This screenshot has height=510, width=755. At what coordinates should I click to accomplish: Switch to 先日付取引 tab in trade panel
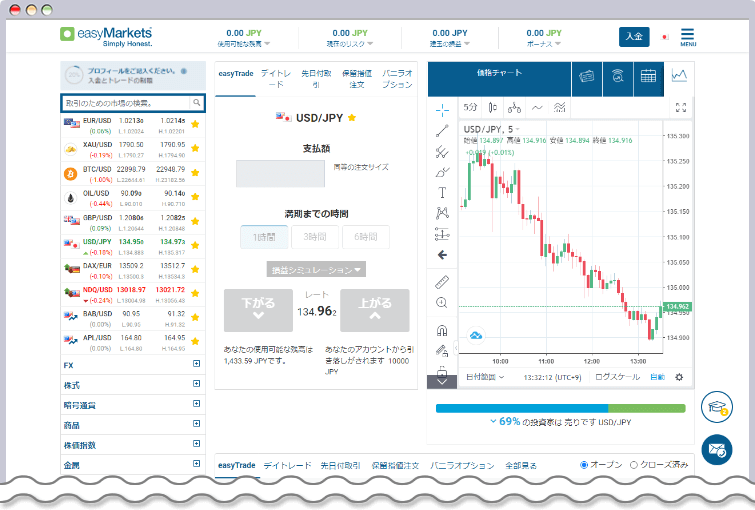pos(316,79)
